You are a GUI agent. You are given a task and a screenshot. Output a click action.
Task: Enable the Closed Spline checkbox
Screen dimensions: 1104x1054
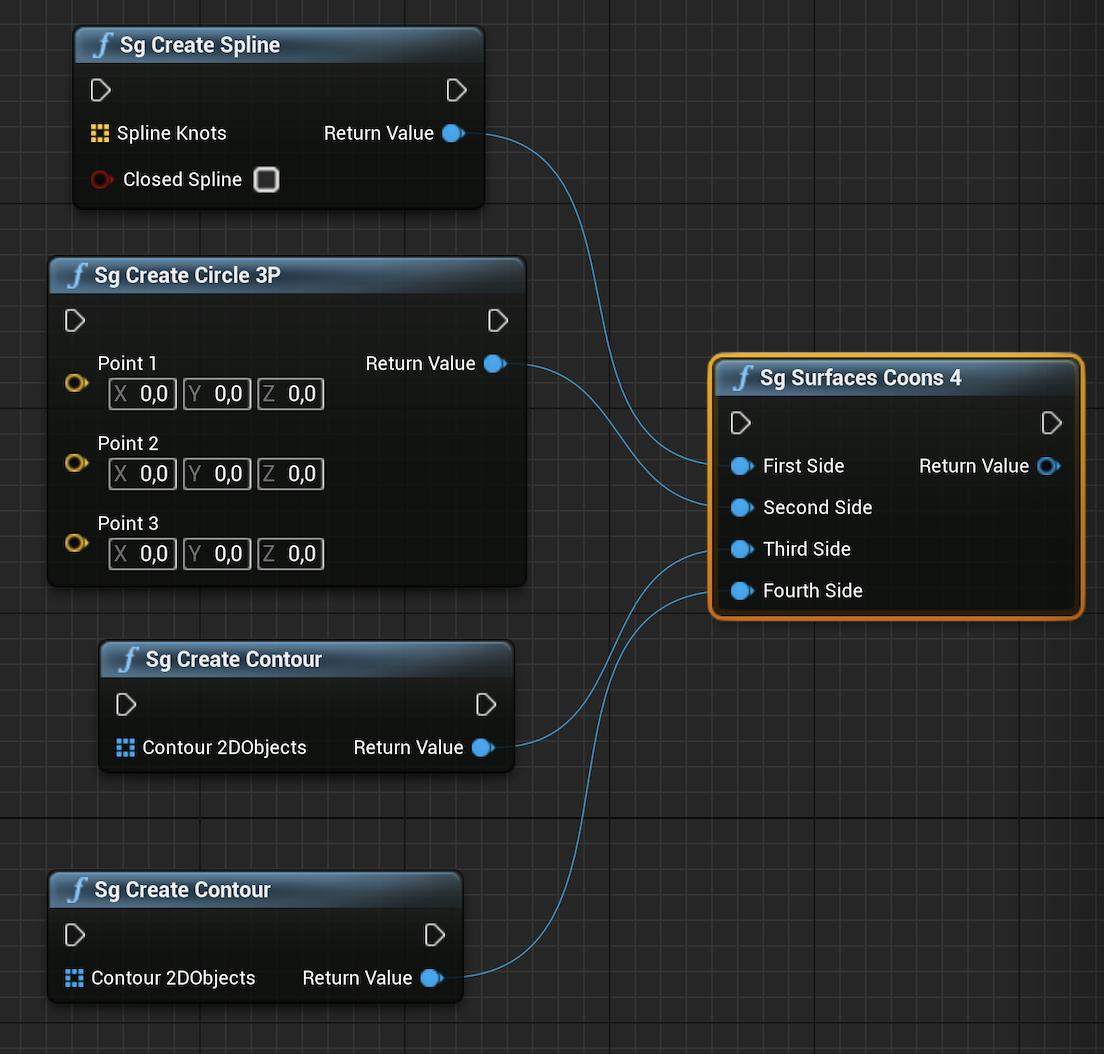click(266, 180)
